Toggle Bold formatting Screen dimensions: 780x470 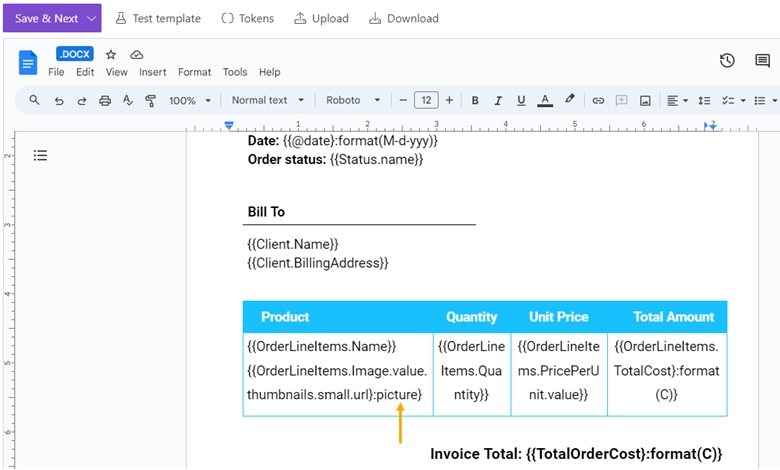[475, 100]
